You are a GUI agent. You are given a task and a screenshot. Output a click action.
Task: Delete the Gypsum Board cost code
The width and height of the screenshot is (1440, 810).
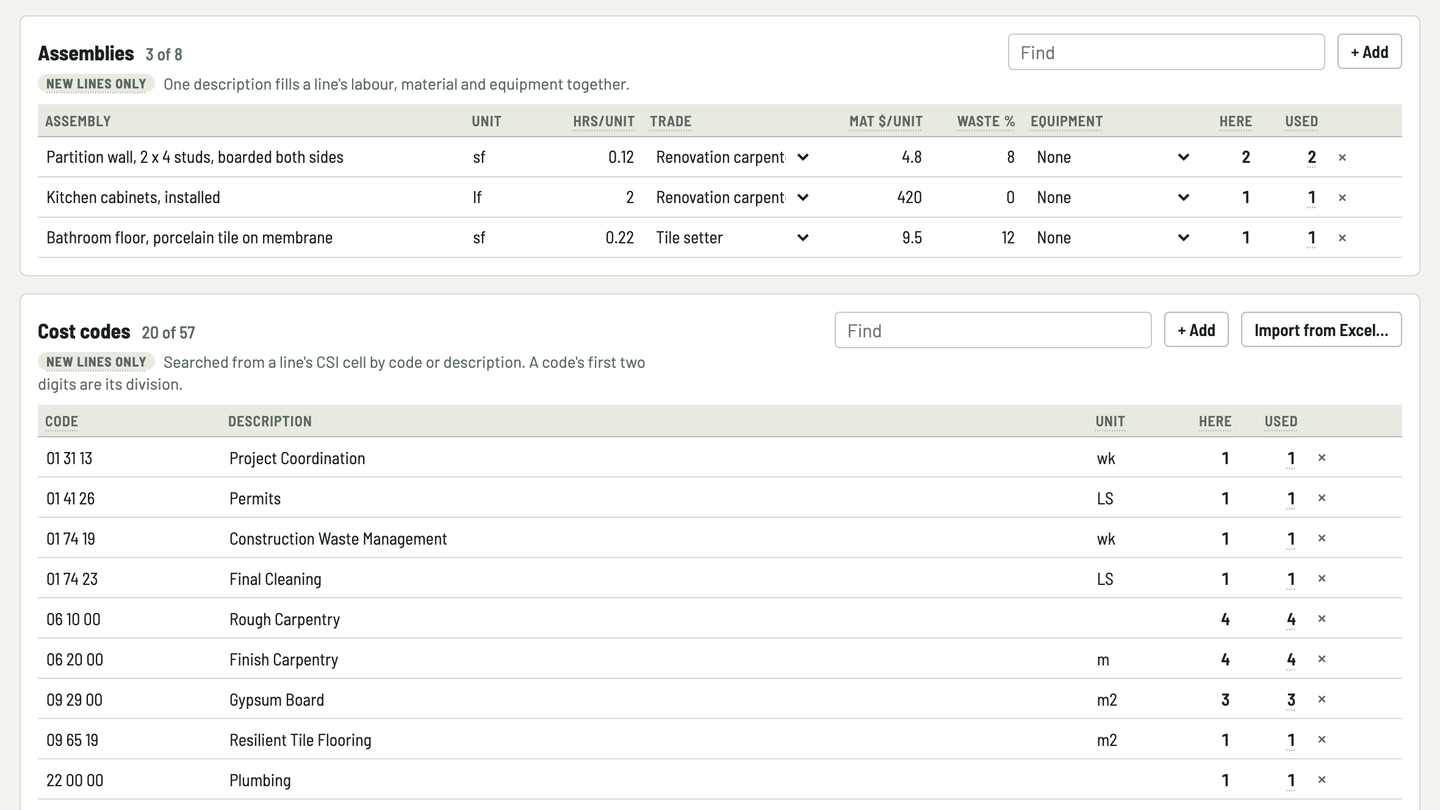(1321, 699)
